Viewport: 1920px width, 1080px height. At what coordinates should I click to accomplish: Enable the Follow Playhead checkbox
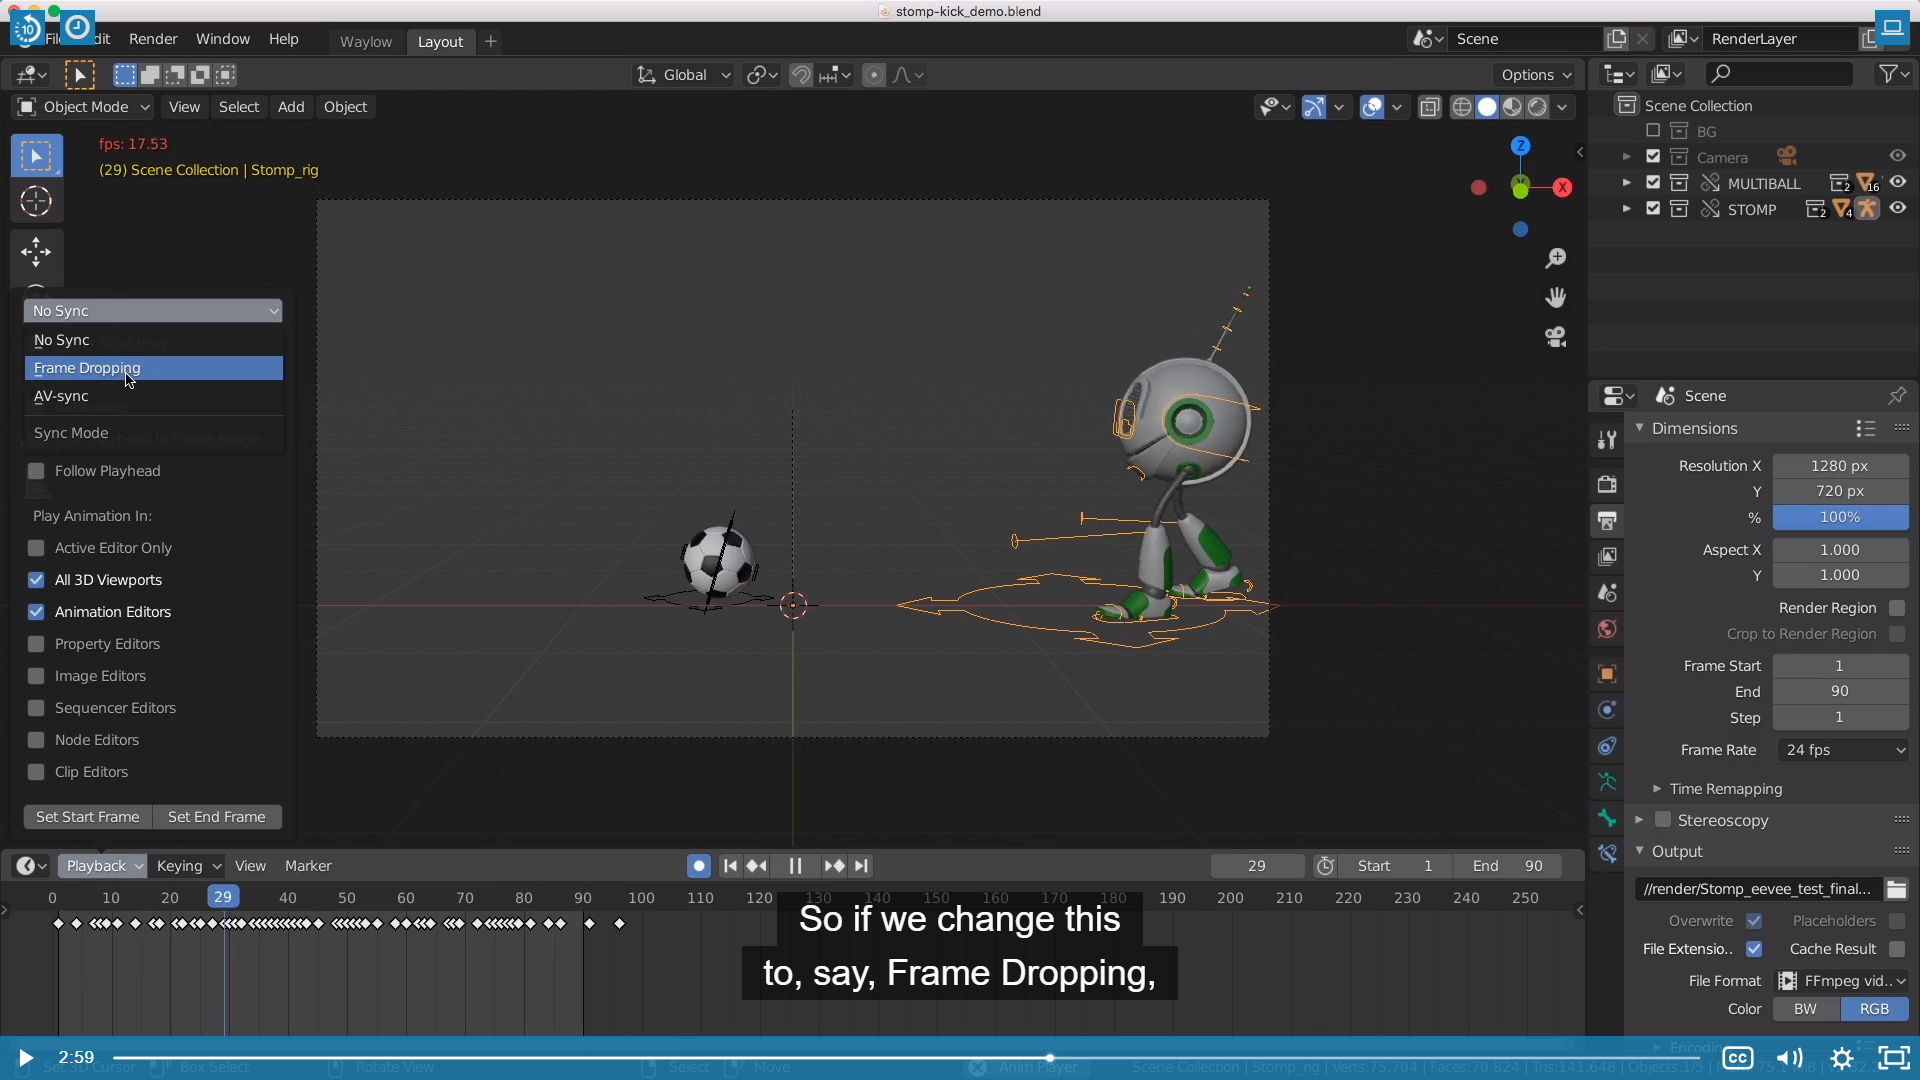[36, 471]
